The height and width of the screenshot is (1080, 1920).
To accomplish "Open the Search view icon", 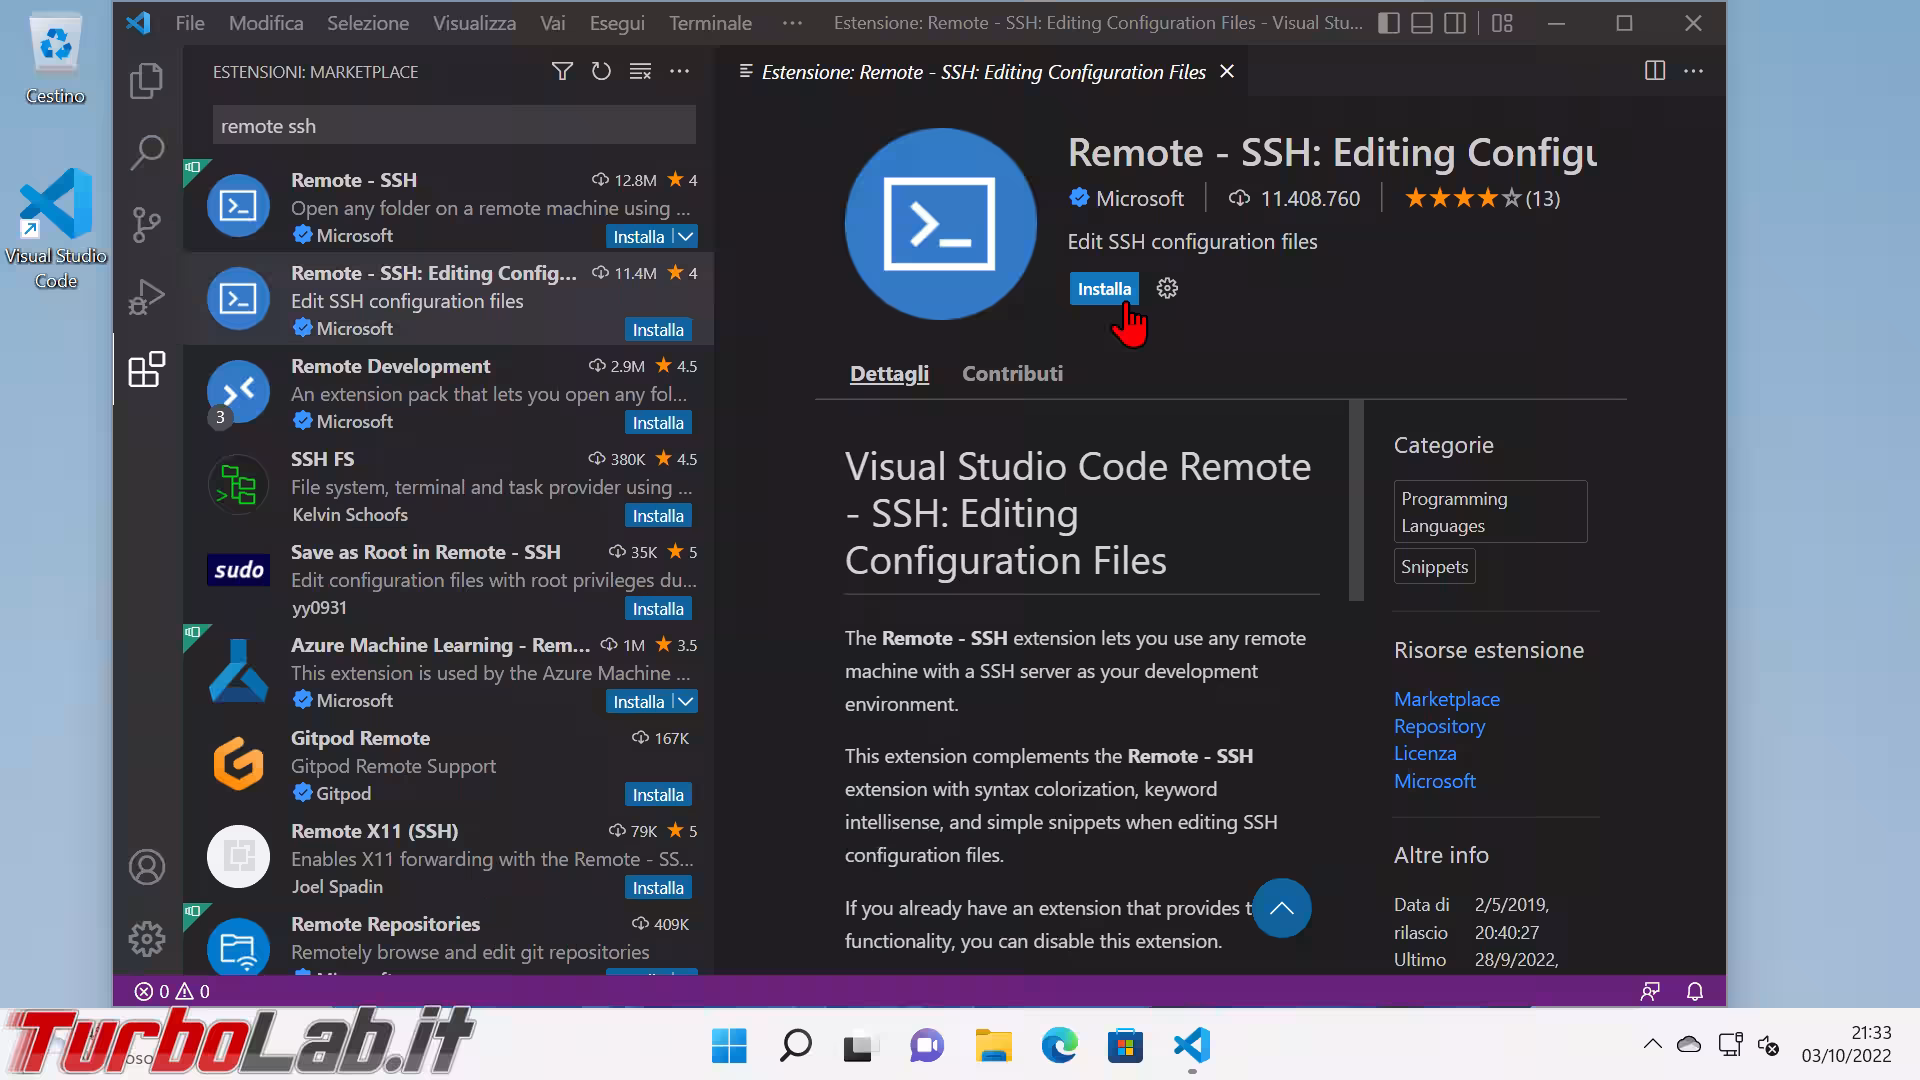I will click(147, 153).
